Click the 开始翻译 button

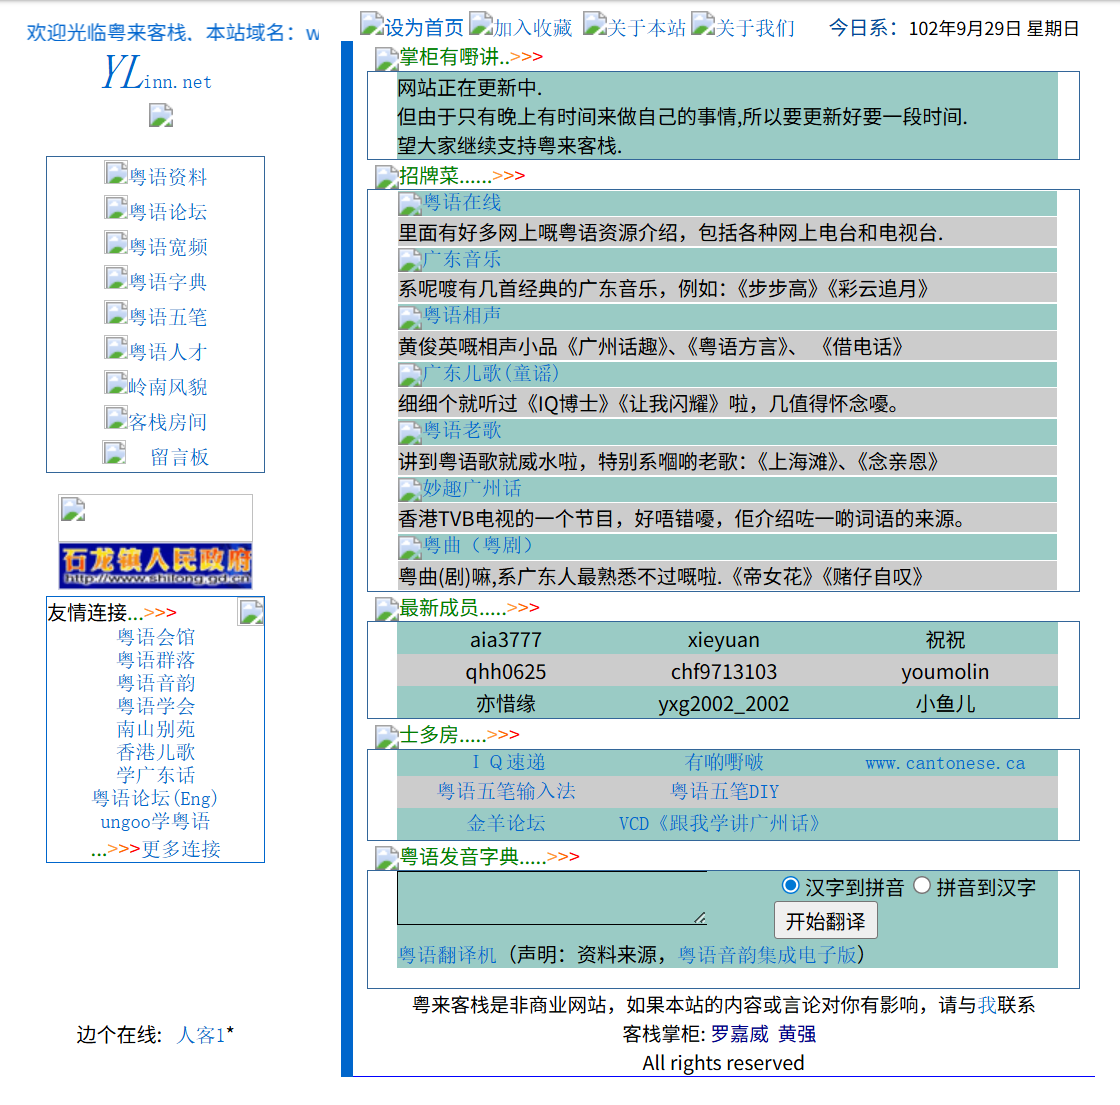[x=826, y=921]
